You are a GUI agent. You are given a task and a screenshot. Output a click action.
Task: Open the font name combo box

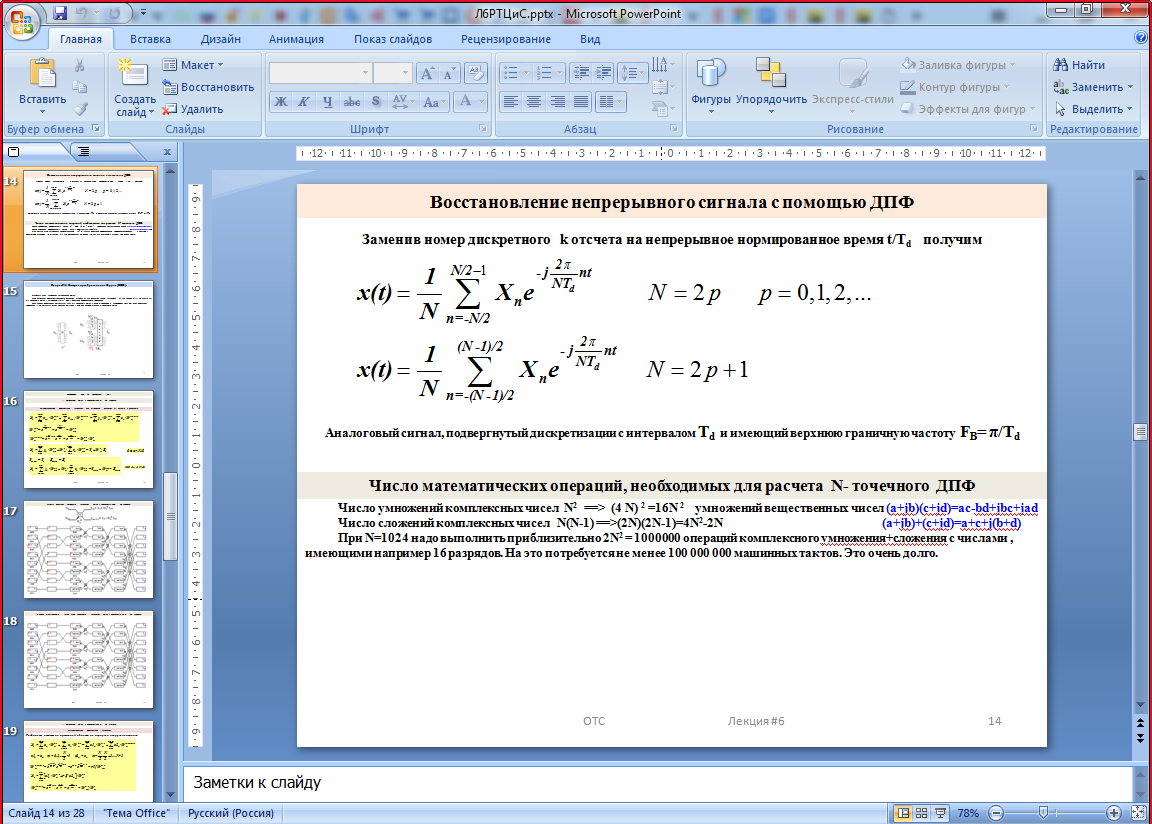coord(320,73)
